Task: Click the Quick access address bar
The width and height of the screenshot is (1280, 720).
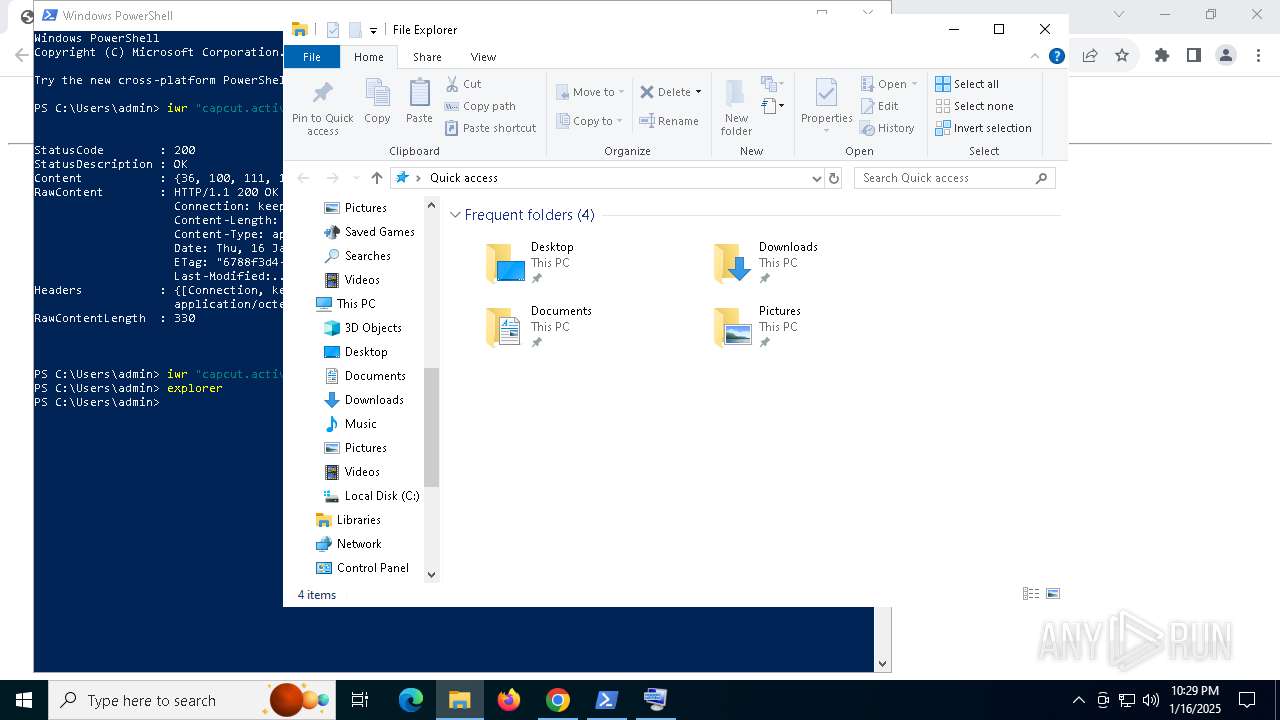Action: [607, 178]
